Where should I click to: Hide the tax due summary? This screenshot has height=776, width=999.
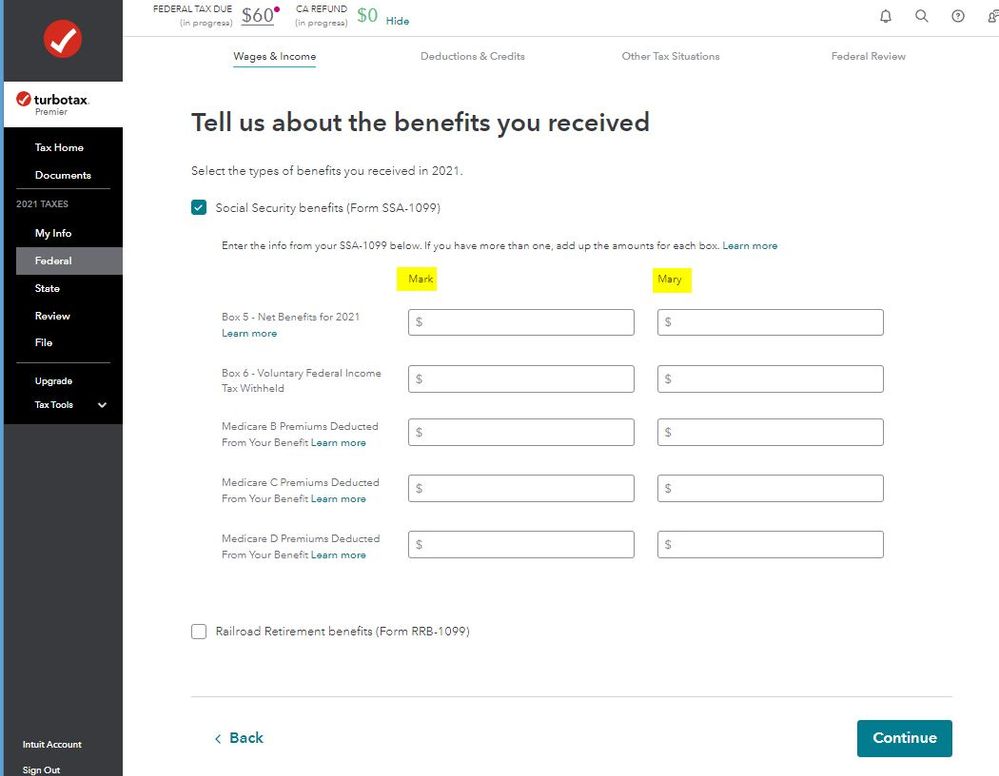coord(398,21)
